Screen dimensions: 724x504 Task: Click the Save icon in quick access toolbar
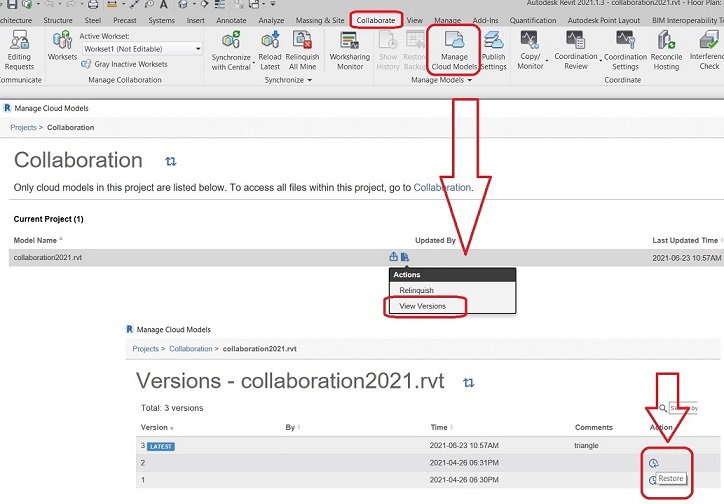click(x=12, y=5)
